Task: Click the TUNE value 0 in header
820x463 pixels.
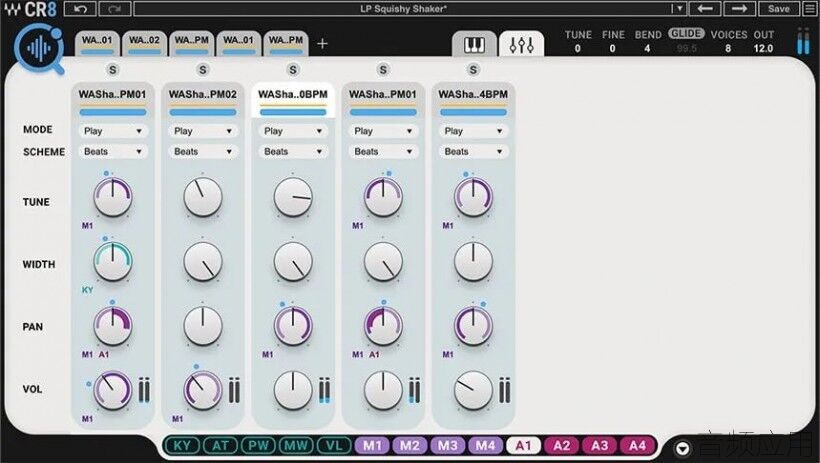Action: [x=577, y=49]
